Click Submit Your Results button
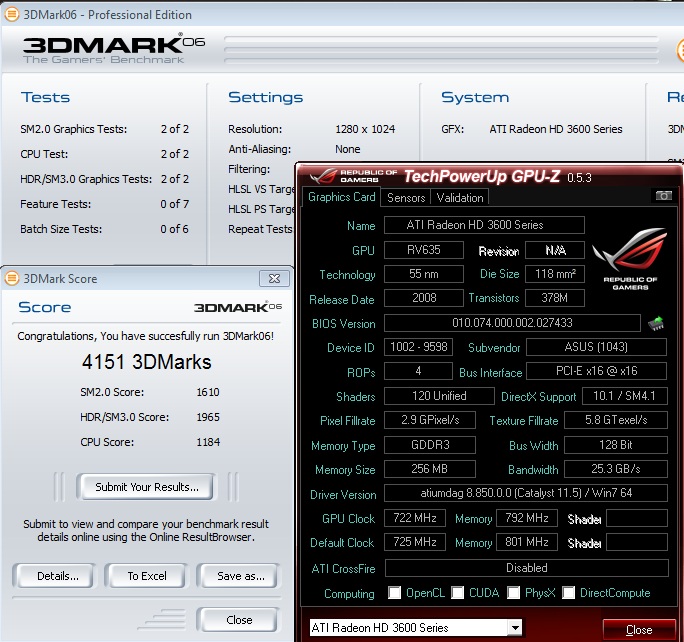Screen dimensions: 684x642 [147, 487]
